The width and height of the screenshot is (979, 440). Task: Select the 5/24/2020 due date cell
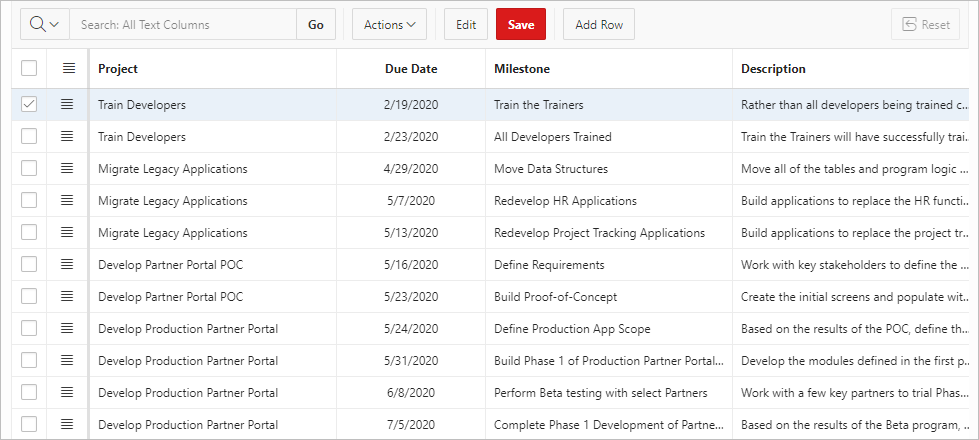click(411, 328)
